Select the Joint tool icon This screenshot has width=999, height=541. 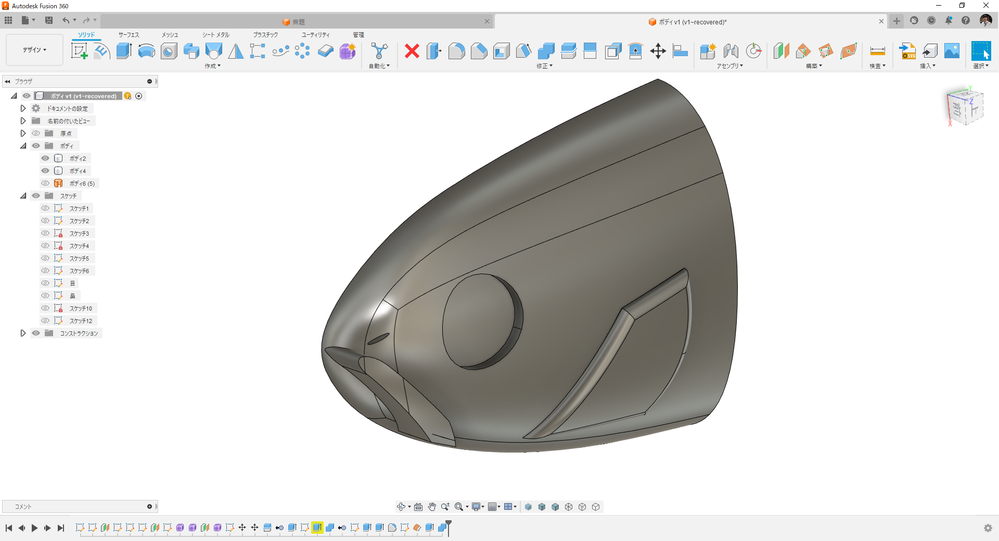tap(731, 51)
